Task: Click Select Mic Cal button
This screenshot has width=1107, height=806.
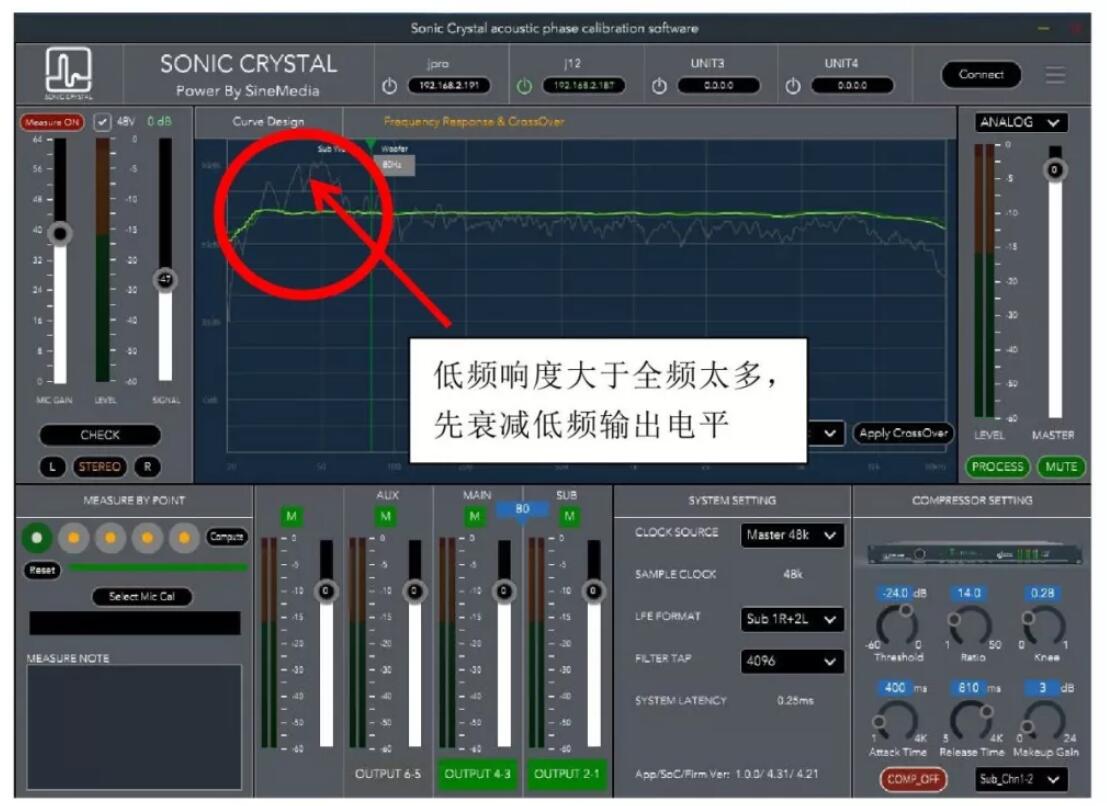Action: (x=141, y=596)
